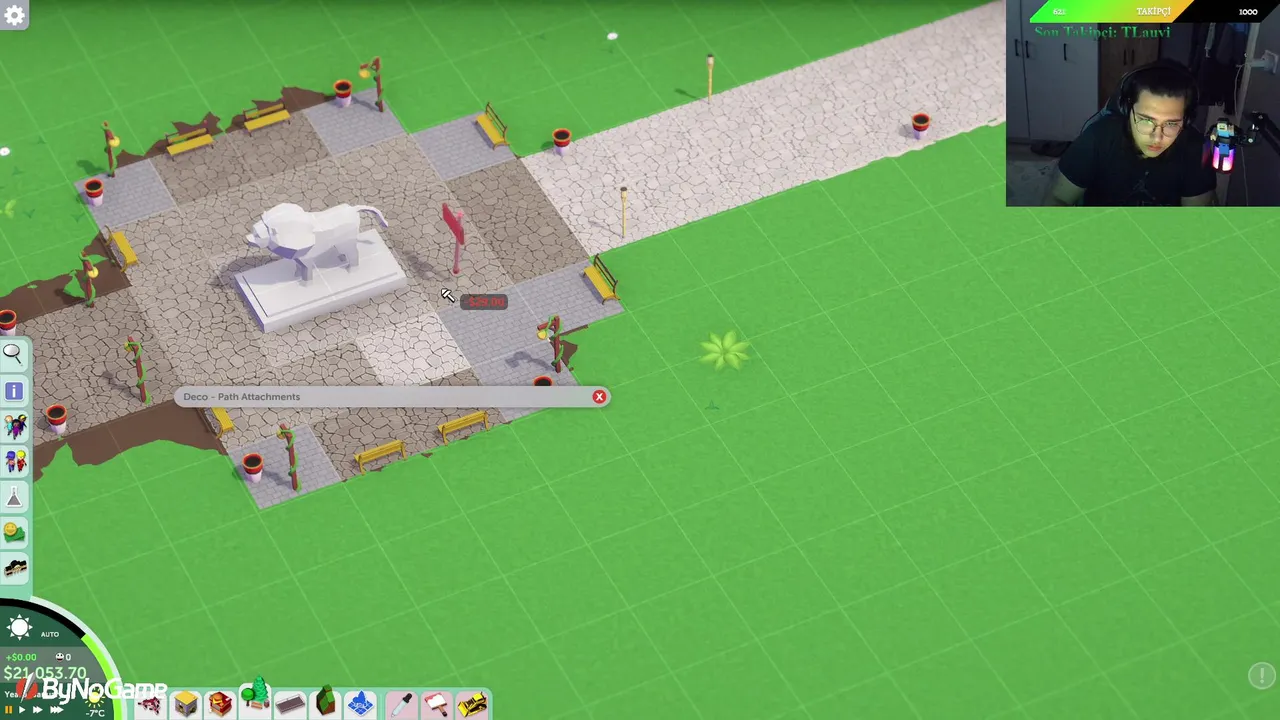Open the yellow-roofed shop building menu
The height and width of the screenshot is (720, 1280).
(186, 704)
